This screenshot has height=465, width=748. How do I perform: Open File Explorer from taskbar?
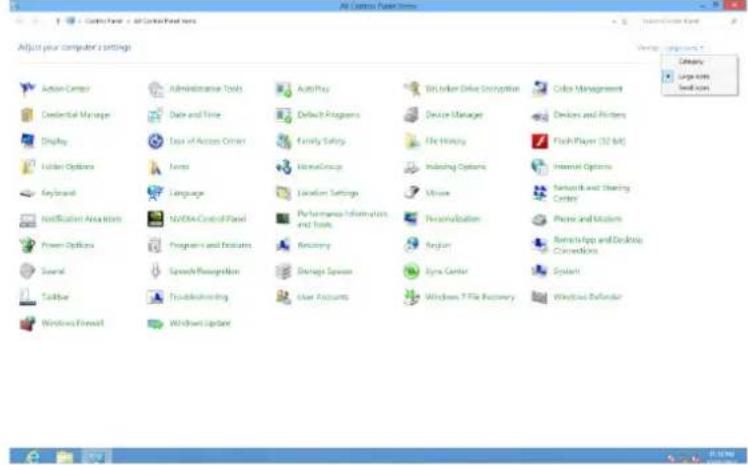64,456
